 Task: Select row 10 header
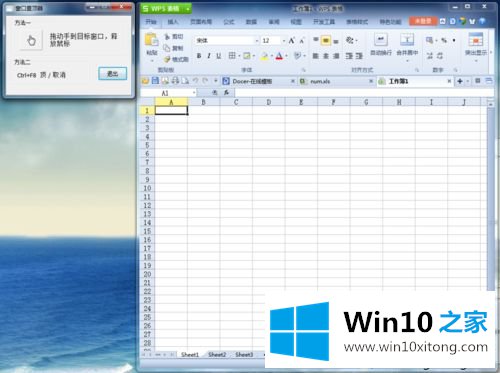147,188
